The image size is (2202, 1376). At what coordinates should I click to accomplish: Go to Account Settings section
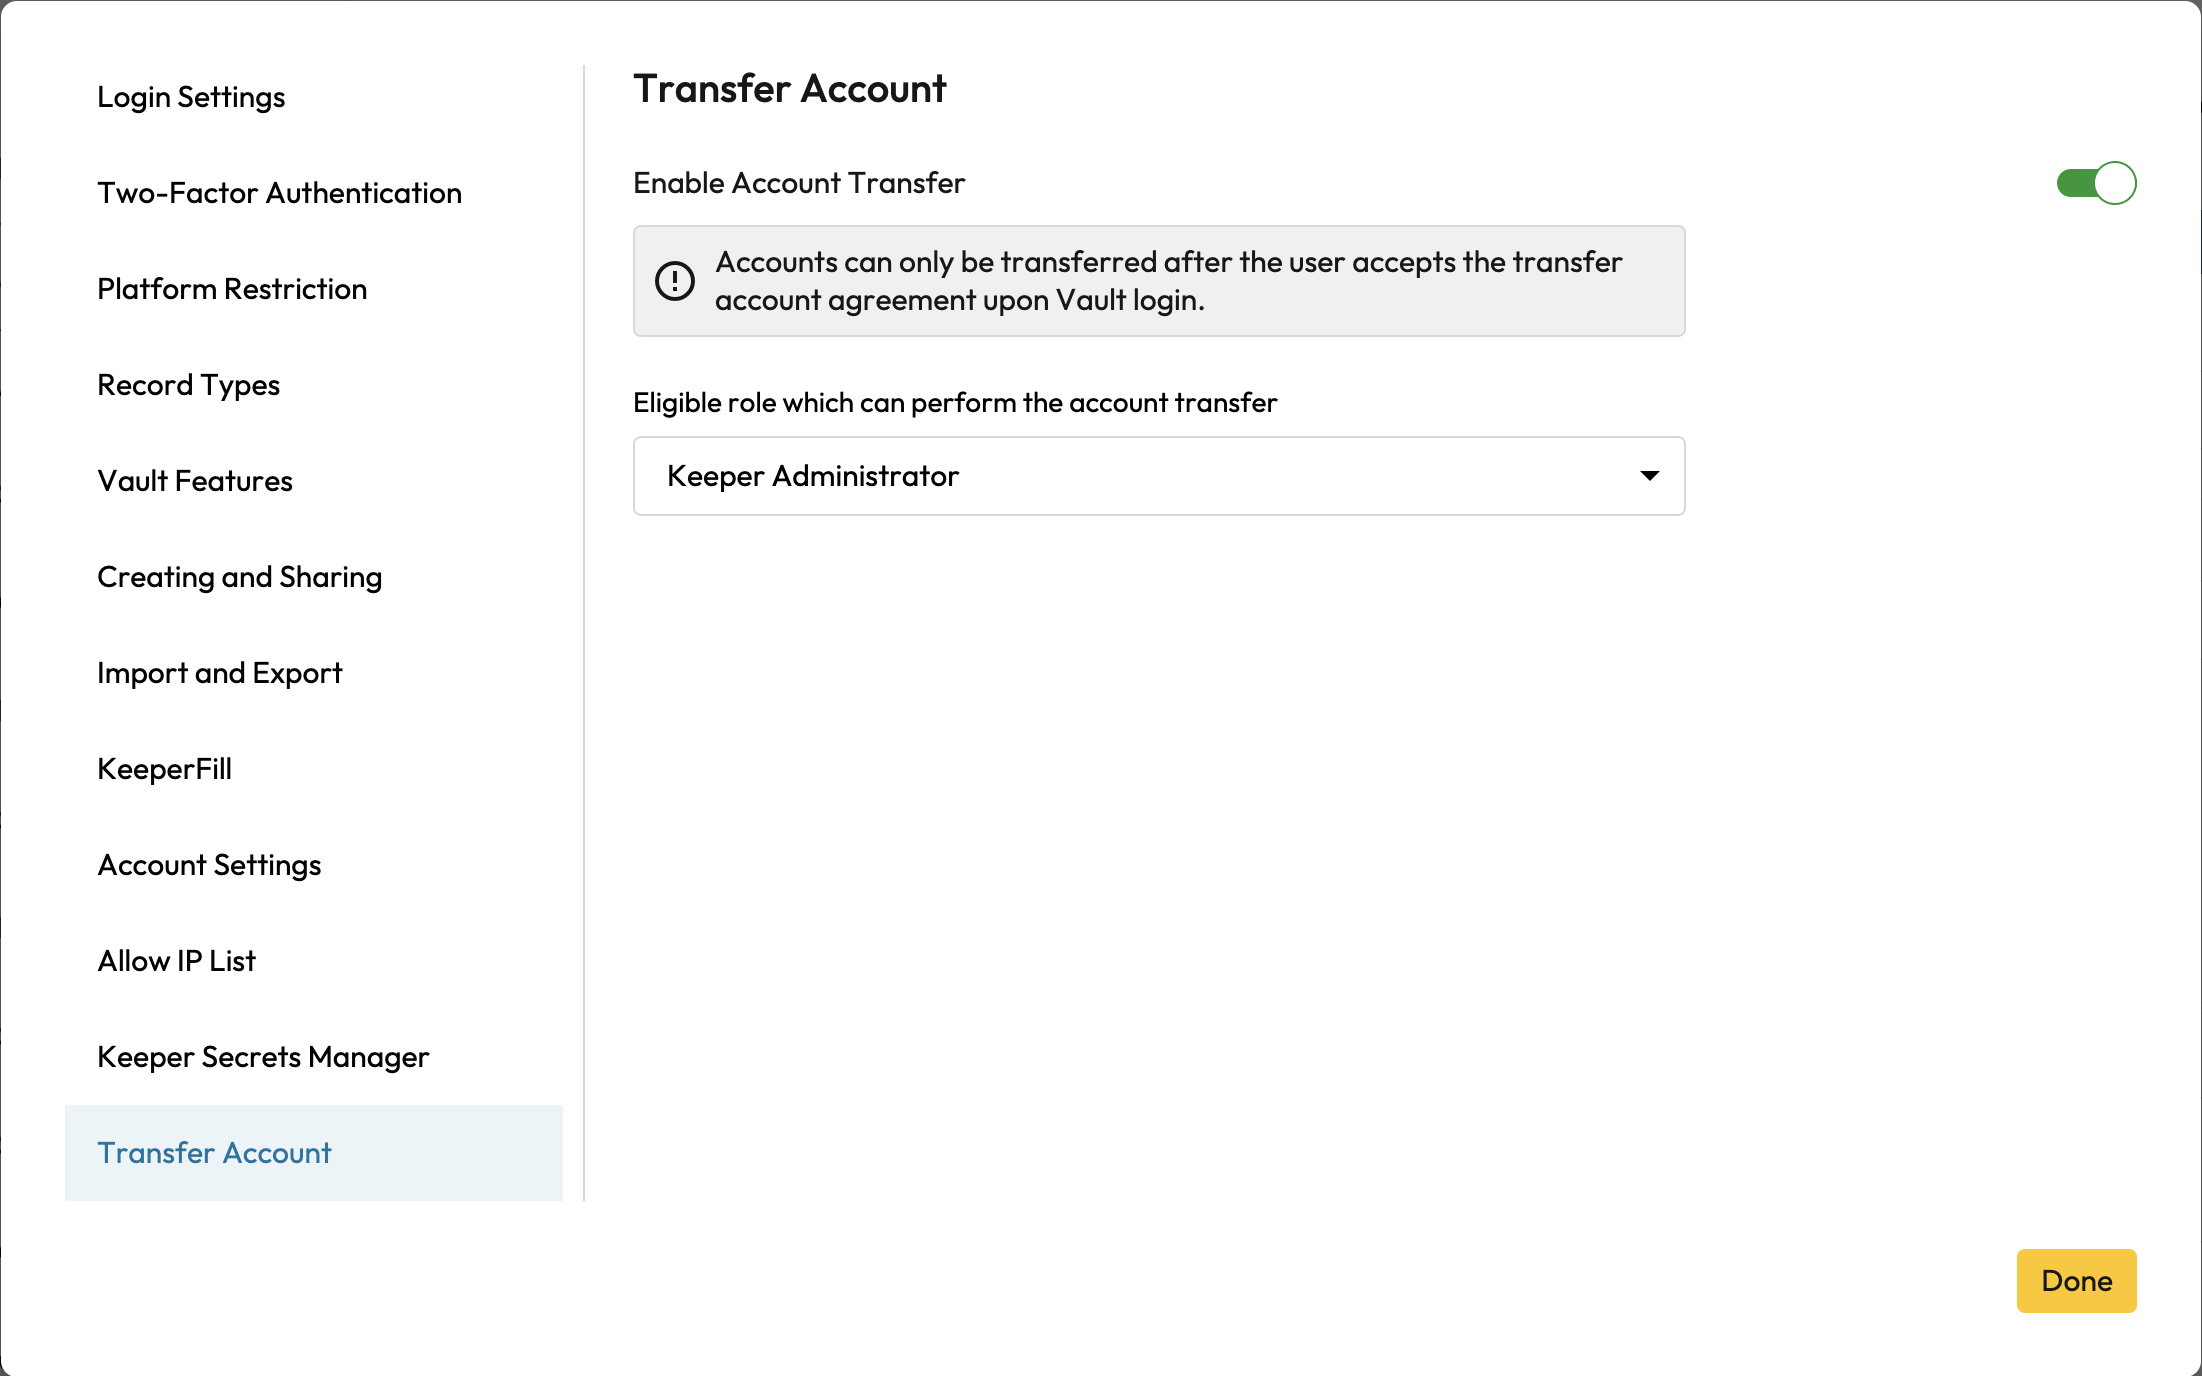[x=209, y=865]
